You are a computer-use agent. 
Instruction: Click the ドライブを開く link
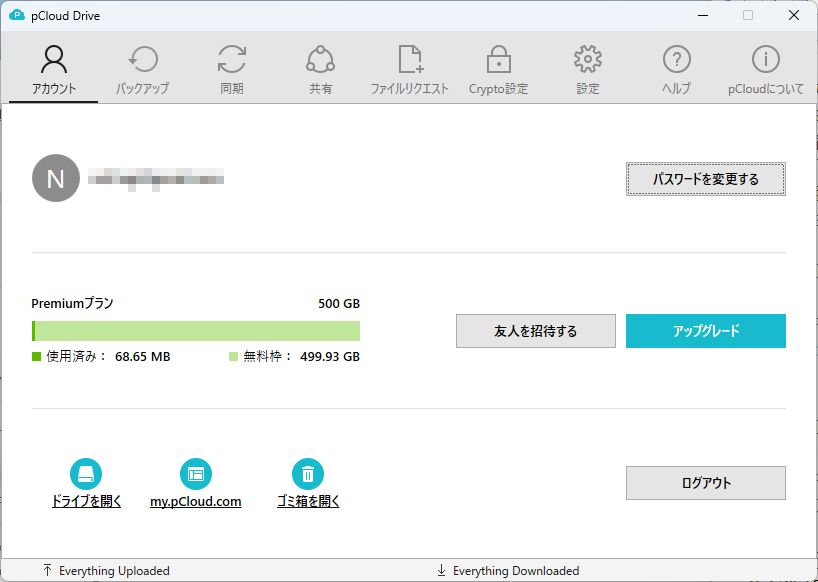[87, 502]
